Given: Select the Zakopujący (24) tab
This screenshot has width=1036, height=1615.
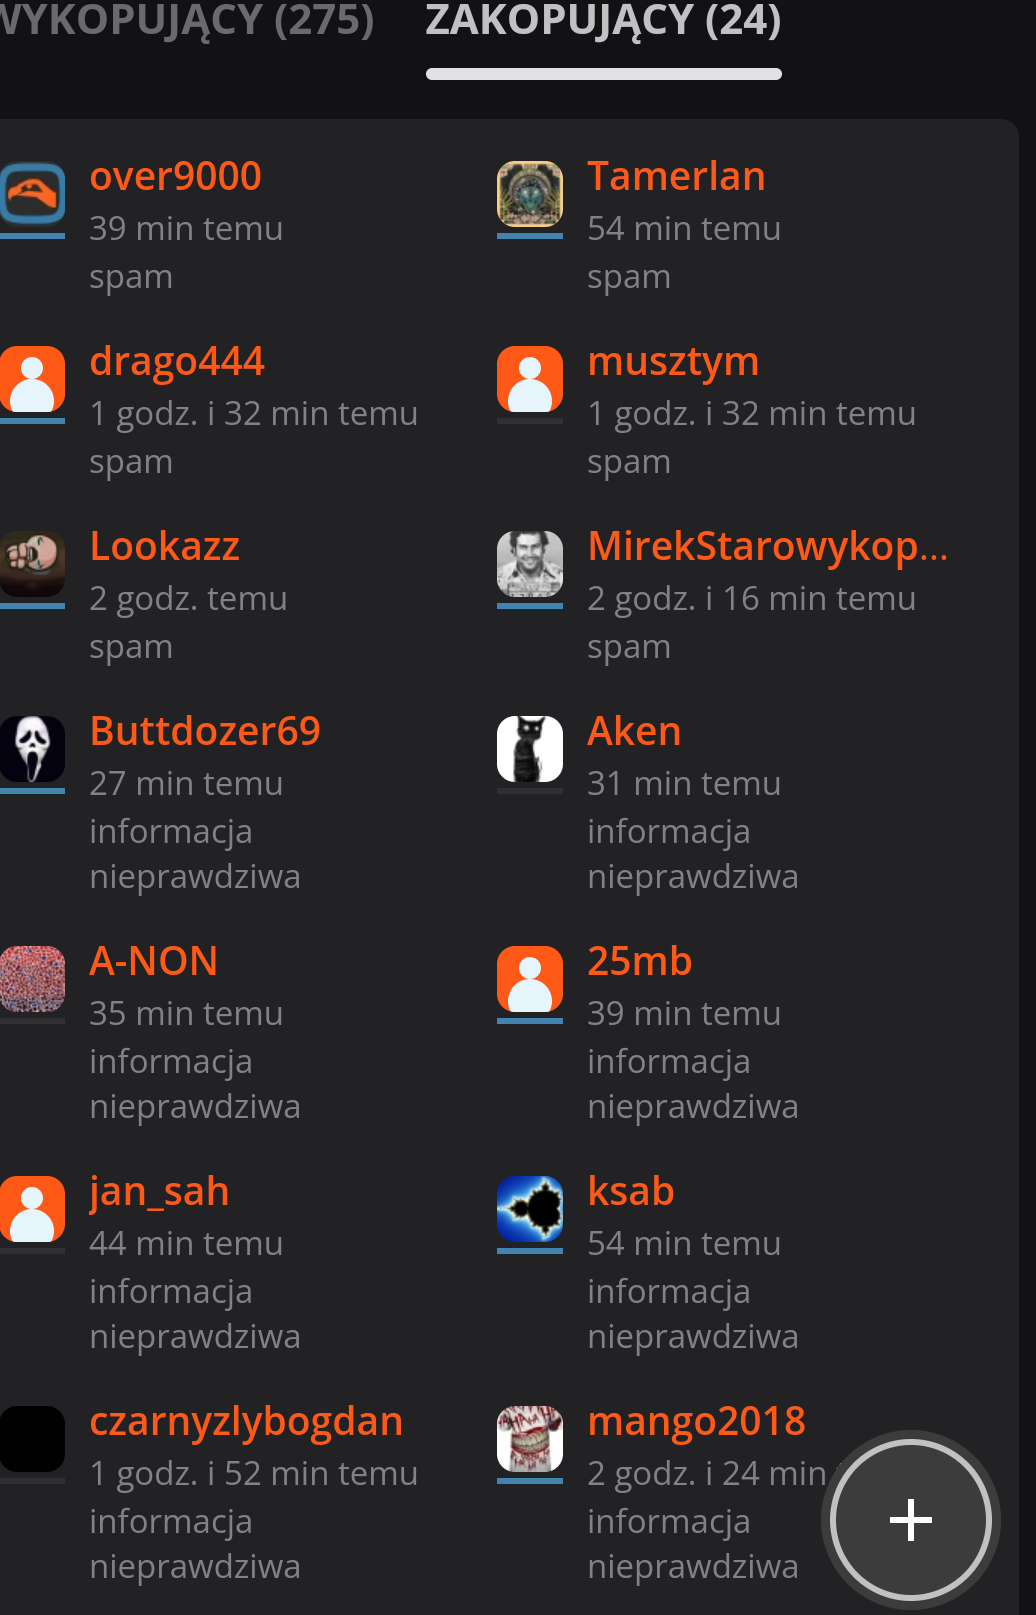Looking at the screenshot, I should (x=603, y=20).
